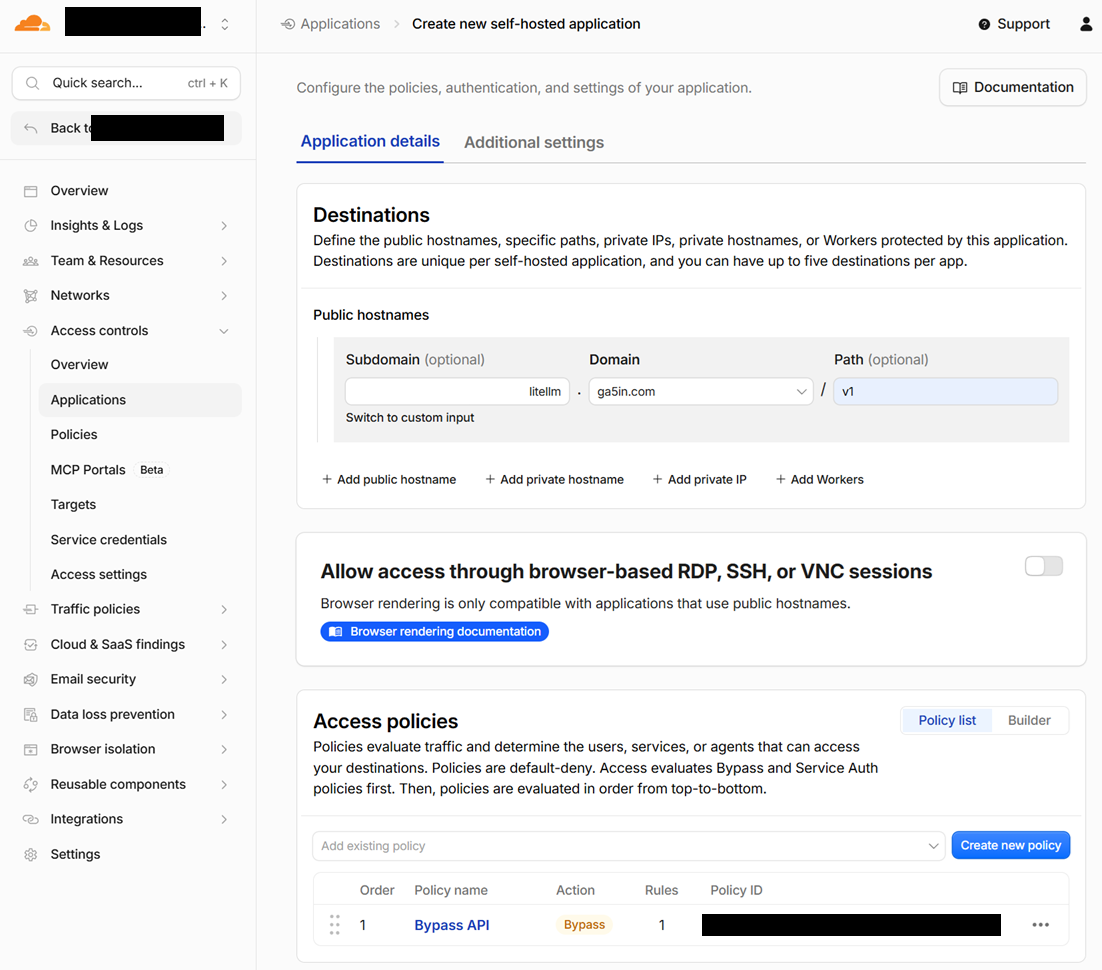
Task: Click the Insights & Logs icon
Action: [x=30, y=226]
